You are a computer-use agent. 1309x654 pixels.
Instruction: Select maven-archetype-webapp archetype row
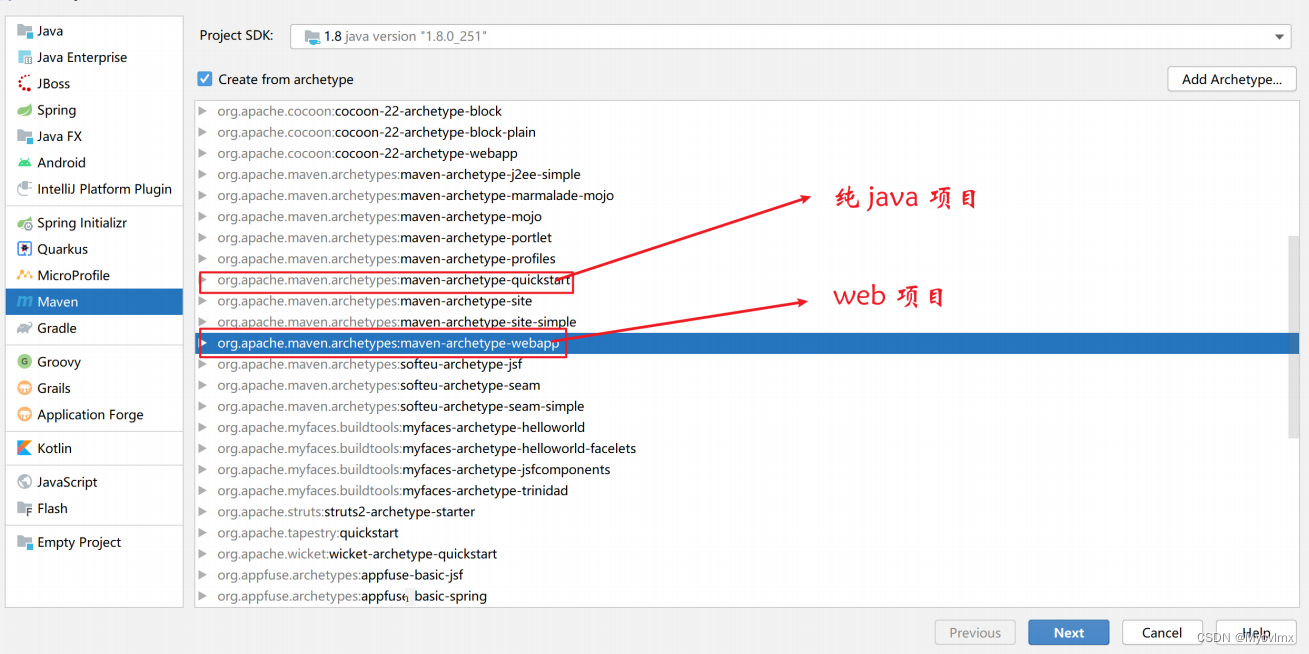(746, 343)
